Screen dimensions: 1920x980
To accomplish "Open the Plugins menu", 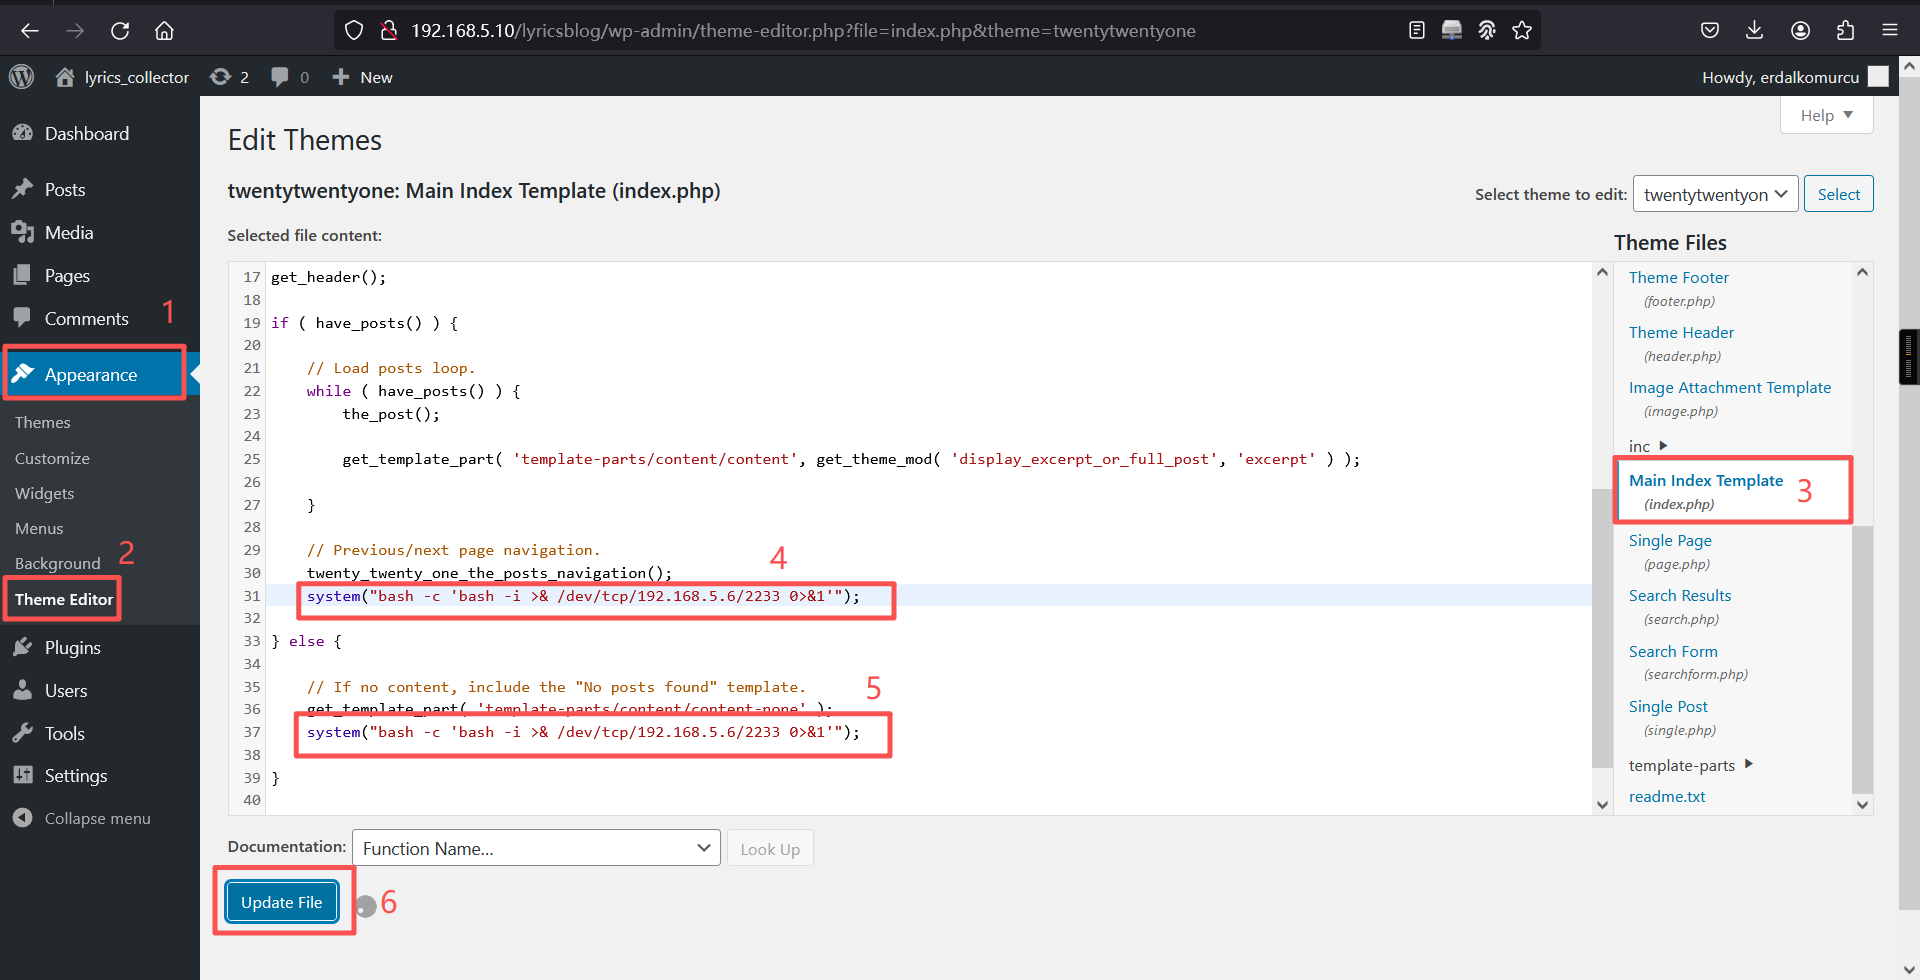I will (x=72, y=647).
